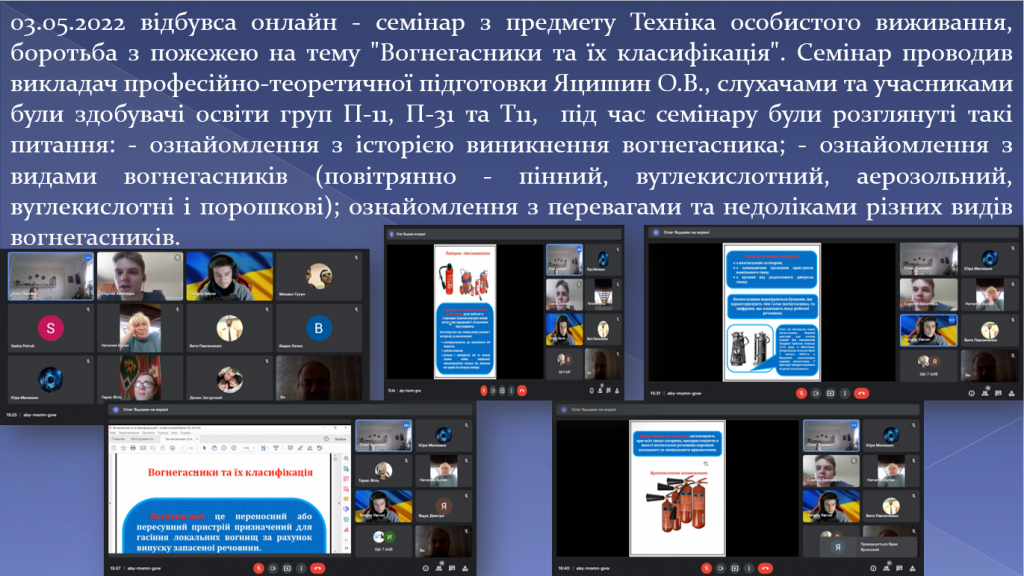
Task: Switch to the Главная tab in Acrobat
Action: tap(118, 438)
